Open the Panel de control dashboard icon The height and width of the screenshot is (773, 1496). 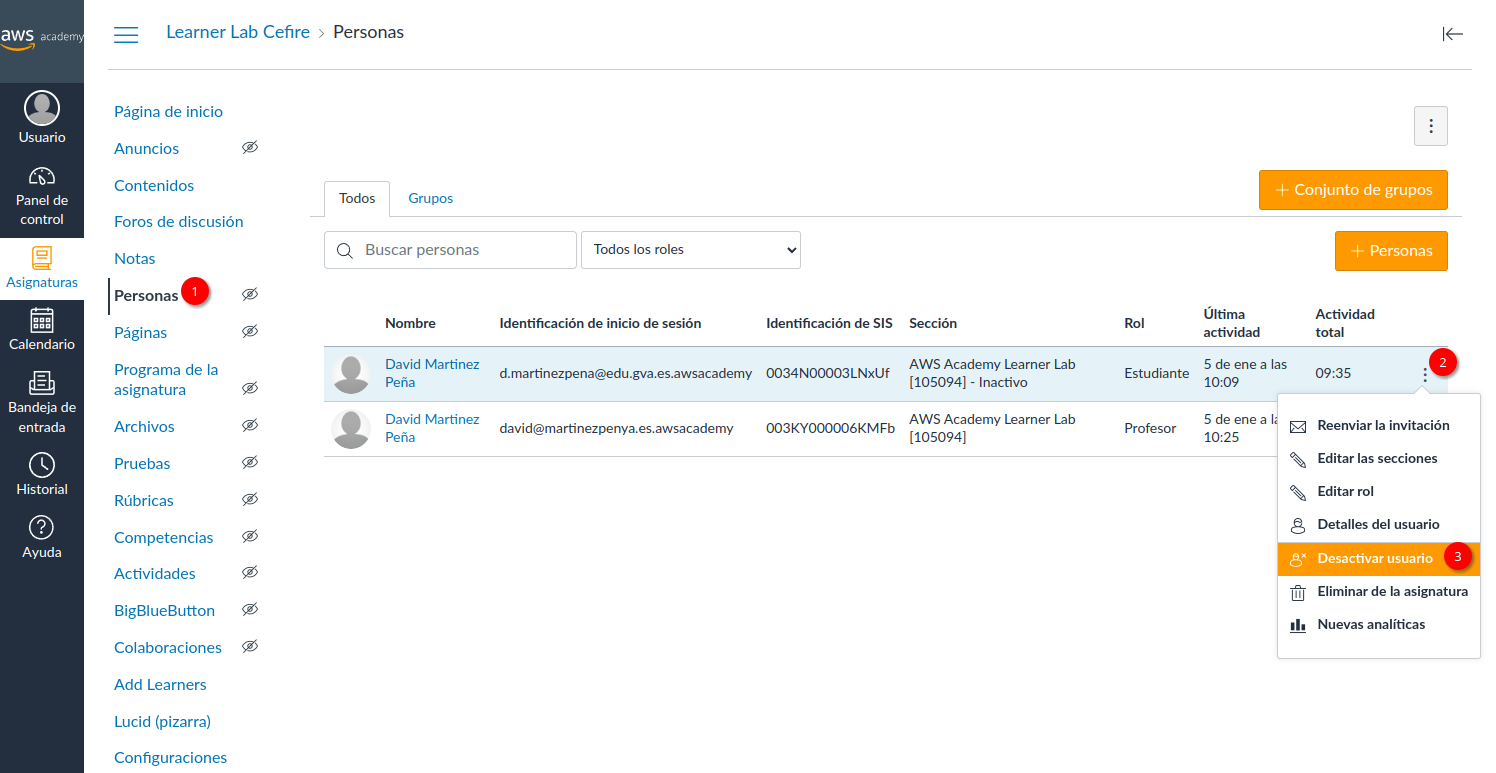click(x=41, y=178)
